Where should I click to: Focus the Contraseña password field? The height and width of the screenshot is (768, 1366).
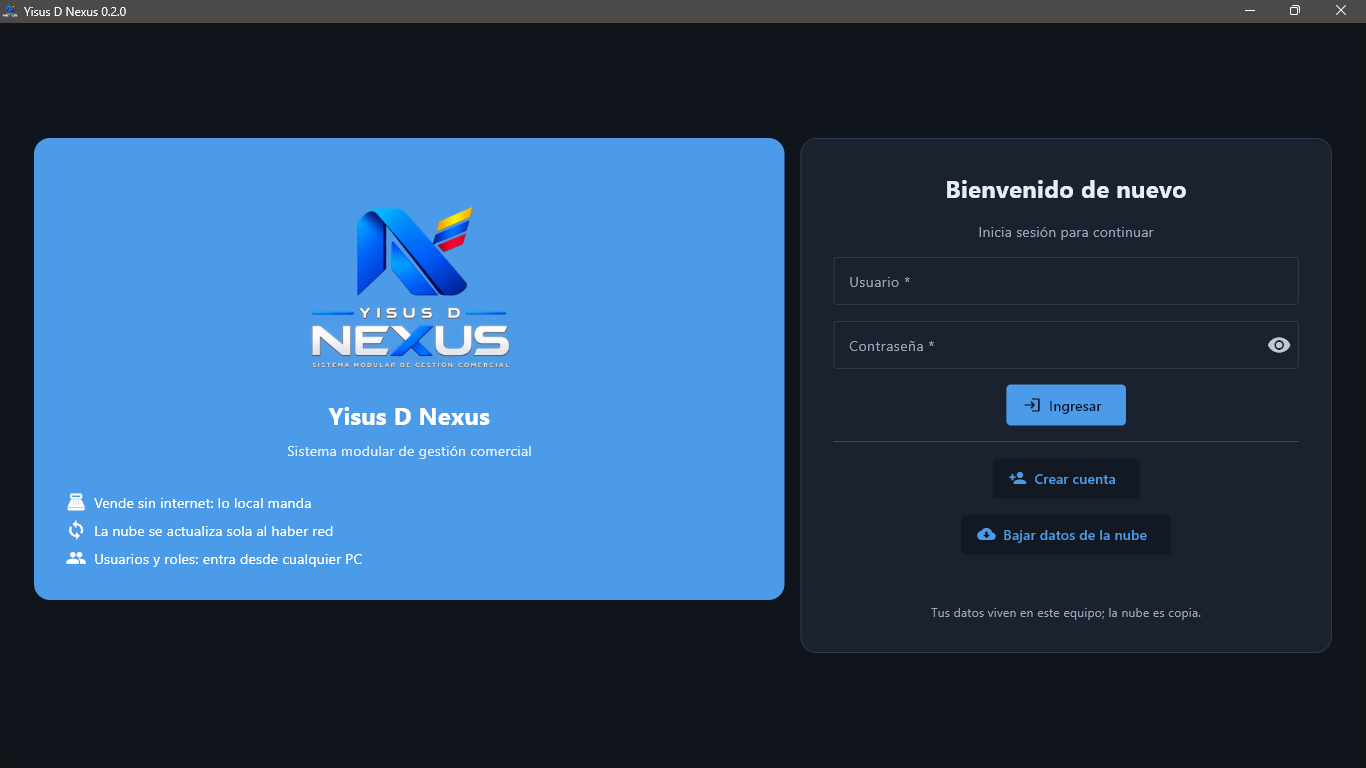[x=1066, y=345]
